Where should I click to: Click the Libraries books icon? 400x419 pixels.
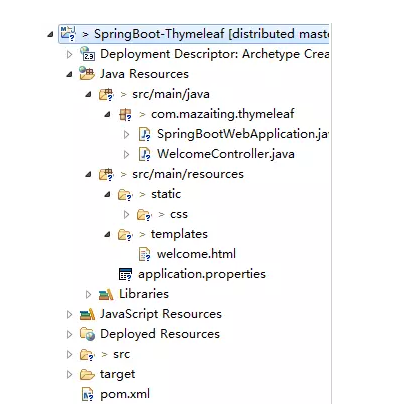[106, 294]
